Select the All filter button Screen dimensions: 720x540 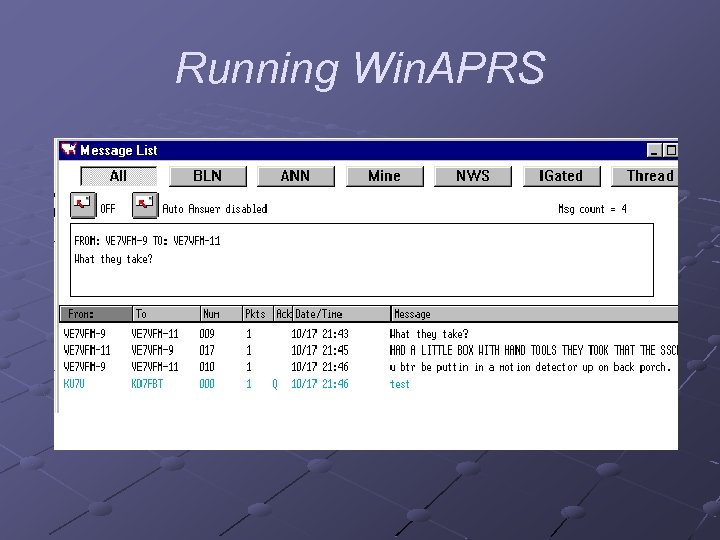[x=118, y=176]
